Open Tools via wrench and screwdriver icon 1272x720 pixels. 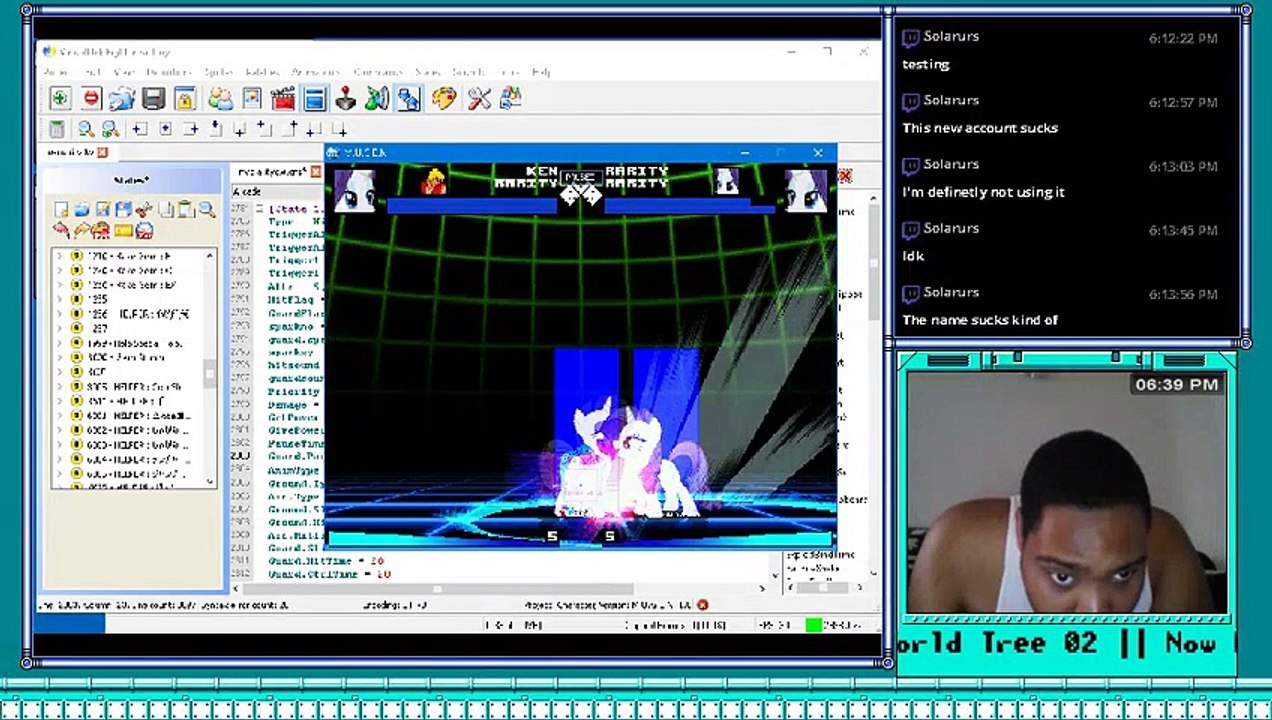pyautogui.click(x=479, y=98)
